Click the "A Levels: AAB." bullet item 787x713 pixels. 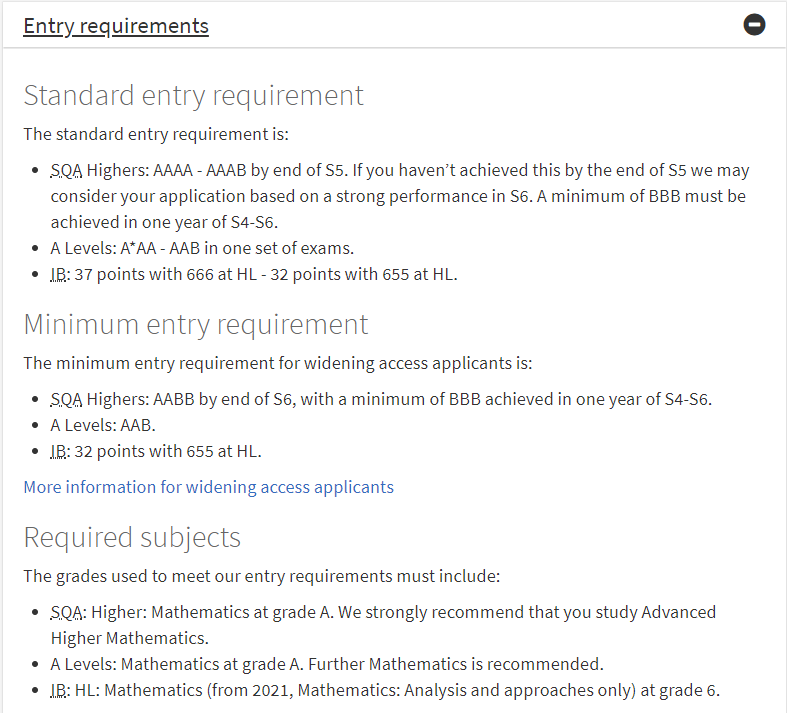(102, 426)
